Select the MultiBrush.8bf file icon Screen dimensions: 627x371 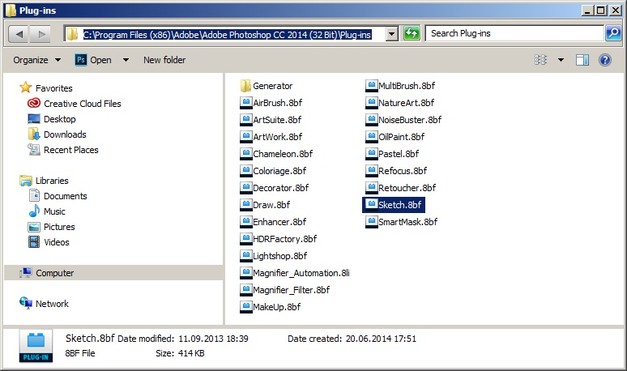[x=371, y=86]
